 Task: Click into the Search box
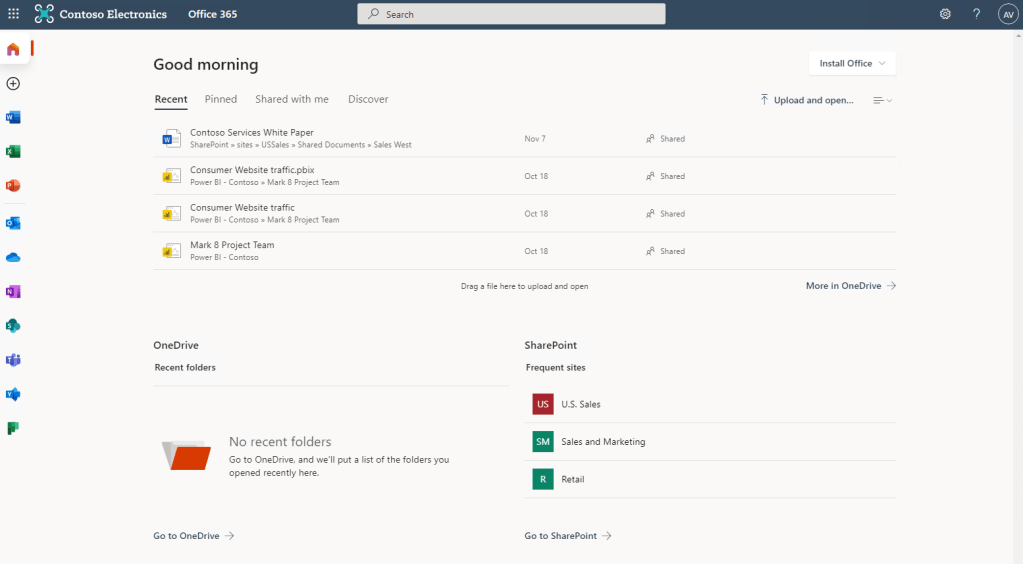[511, 14]
